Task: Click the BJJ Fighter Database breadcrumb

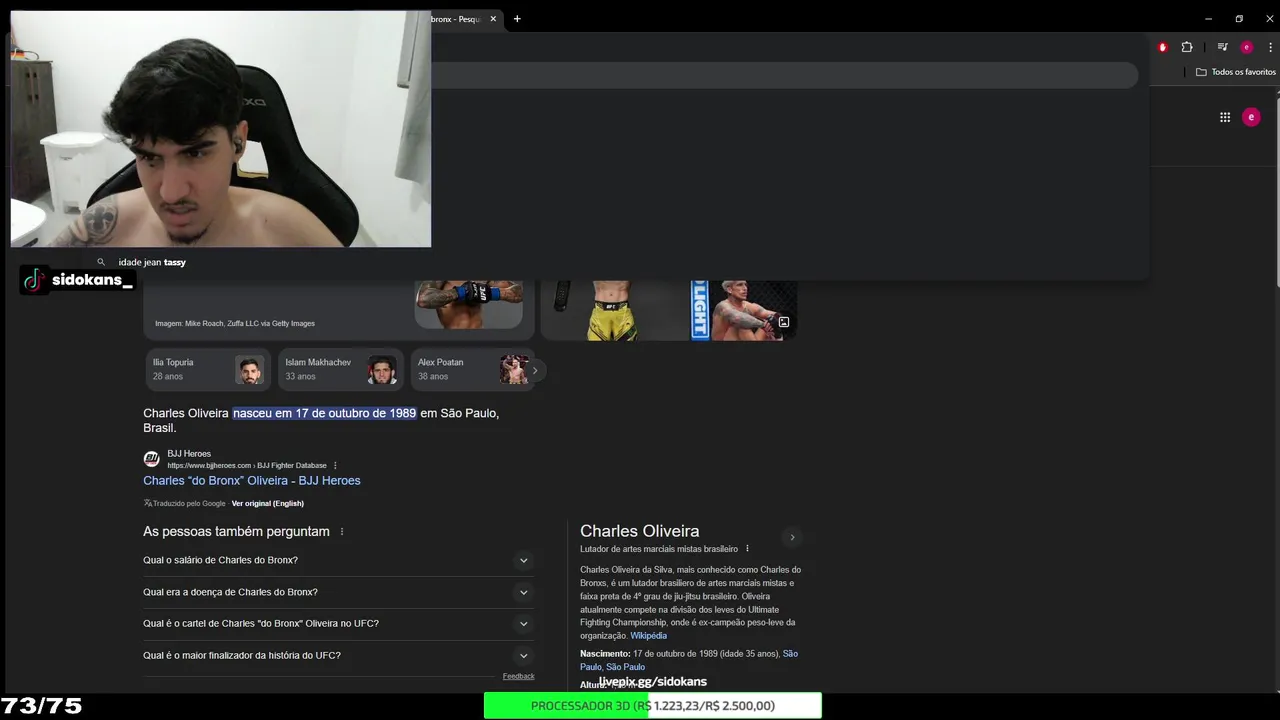Action: pos(292,466)
